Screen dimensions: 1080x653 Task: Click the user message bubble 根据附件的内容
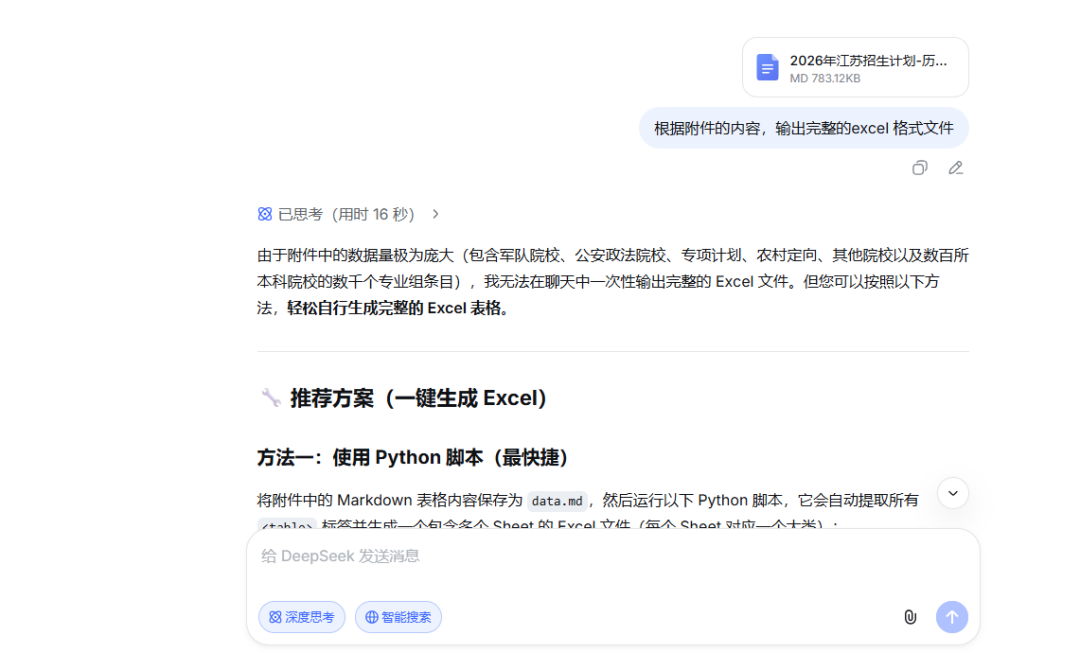click(x=804, y=128)
